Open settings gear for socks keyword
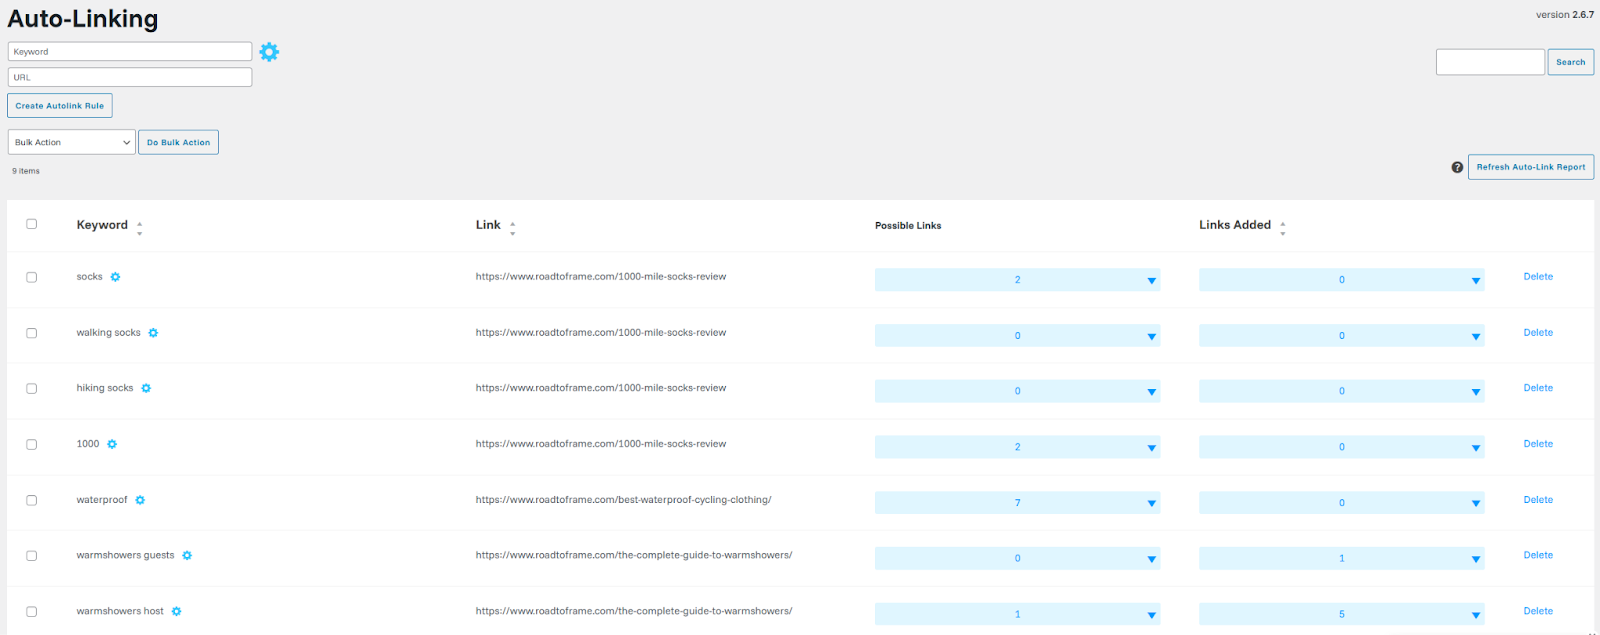 point(115,277)
